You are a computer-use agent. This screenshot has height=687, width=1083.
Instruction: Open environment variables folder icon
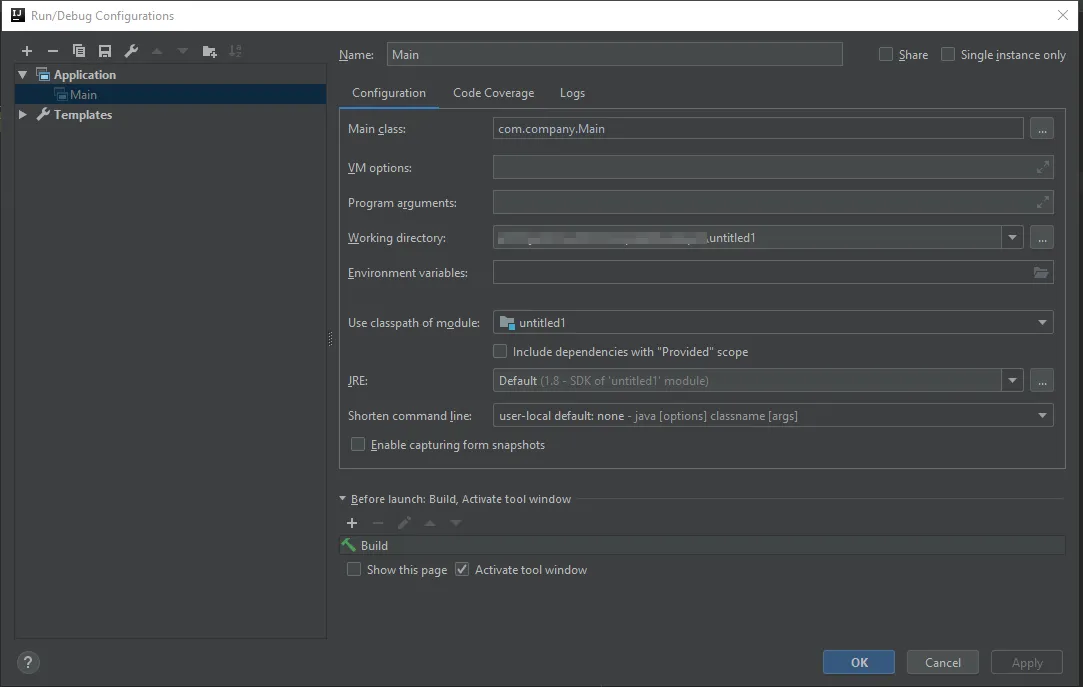[x=1041, y=273]
